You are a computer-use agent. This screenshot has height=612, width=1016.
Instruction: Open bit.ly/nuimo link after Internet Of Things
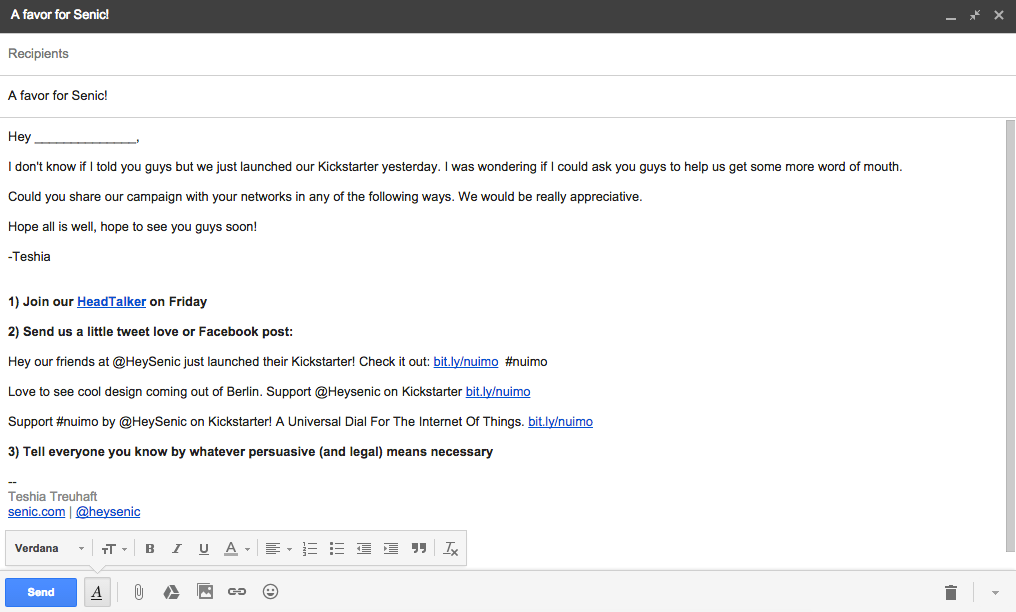point(560,422)
